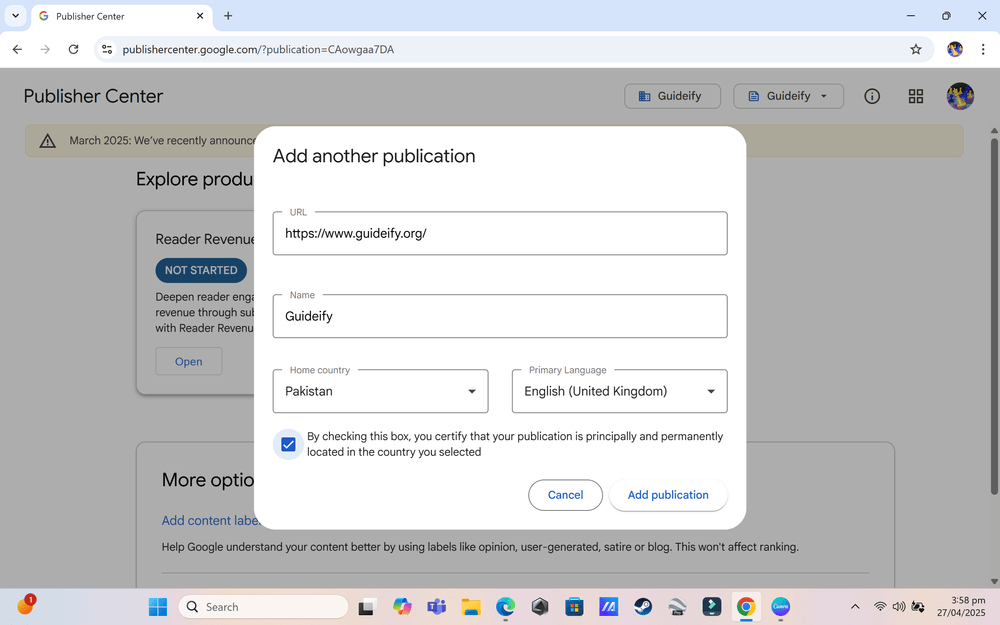1000x625 pixels.
Task: Open the Google account avatar
Action: [x=960, y=96]
